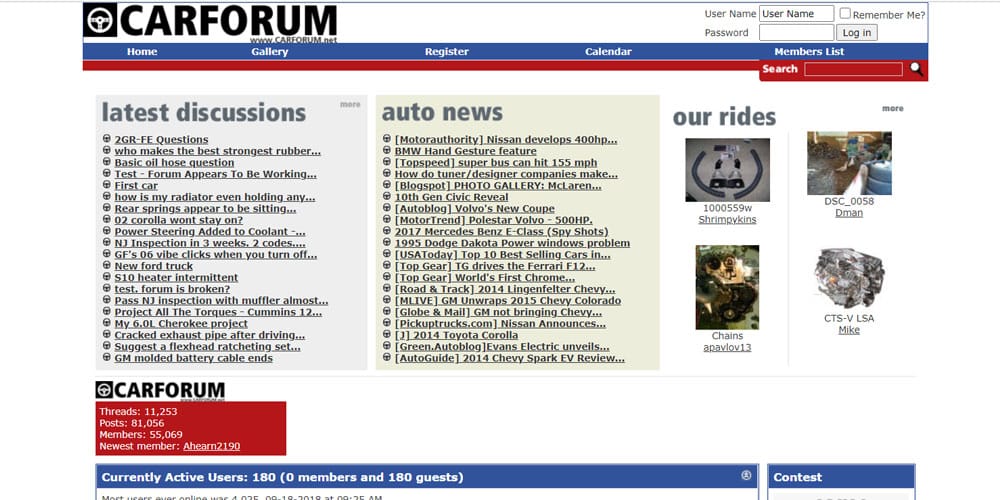Open newest member Ahearn2190 profile

(x=212, y=446)
